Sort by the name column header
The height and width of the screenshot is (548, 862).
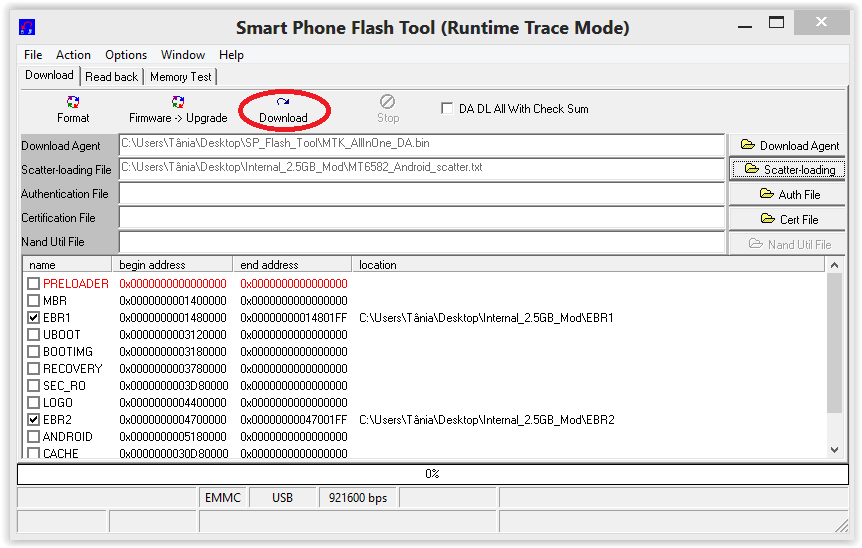[67, 265]
